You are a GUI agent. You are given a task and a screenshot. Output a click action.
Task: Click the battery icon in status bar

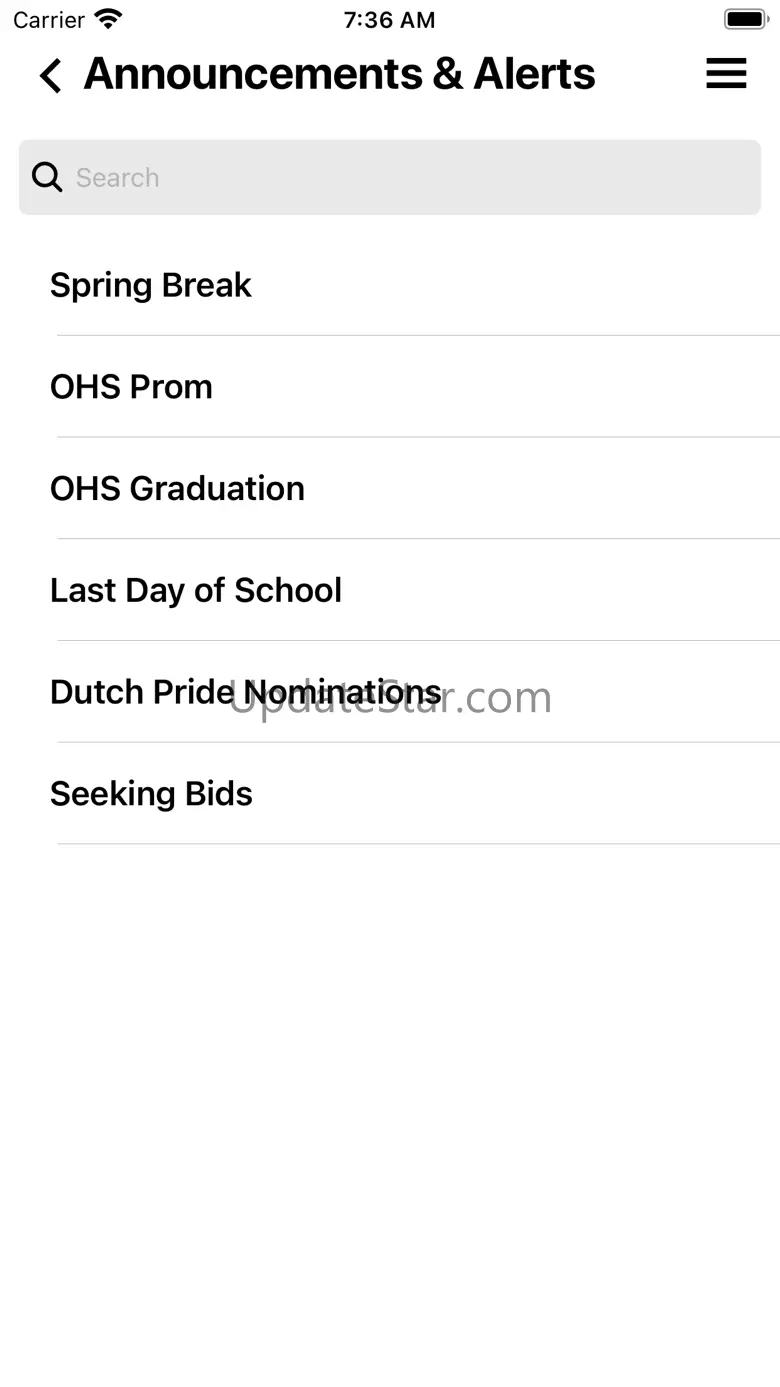click(745, 19)
